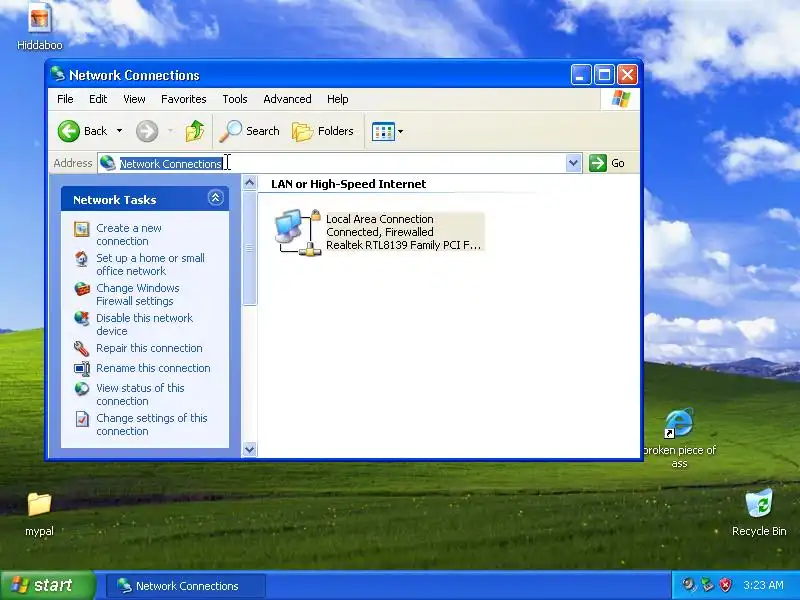The height and width of the screenshot is (600, 800).
Task: Click View status of this connection
Action: coord(140,394)
